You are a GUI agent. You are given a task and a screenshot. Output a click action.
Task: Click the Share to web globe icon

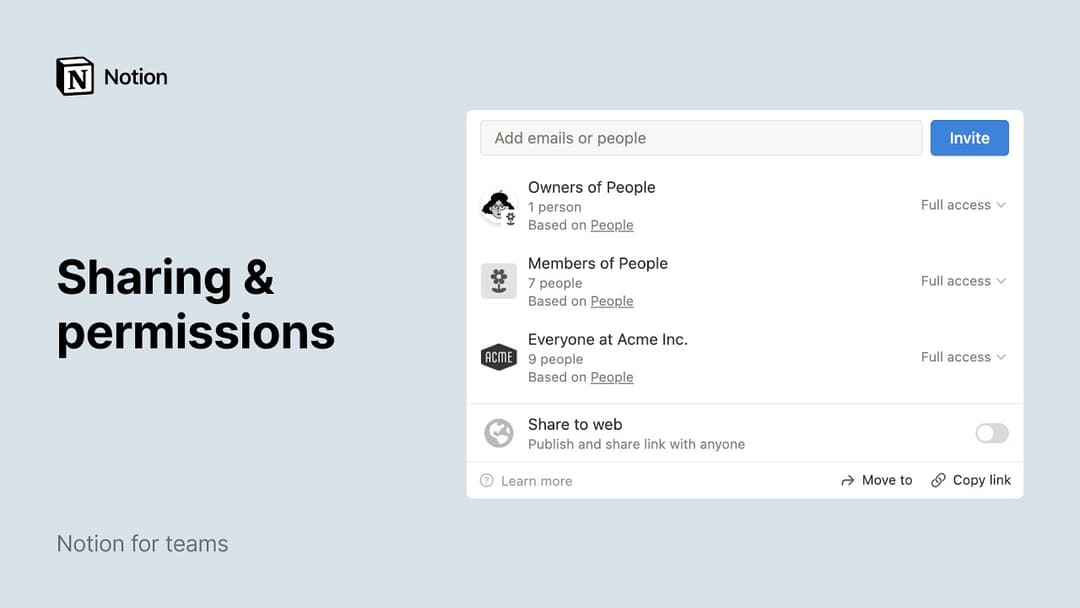pyautogui.click(x=499, y=433)
